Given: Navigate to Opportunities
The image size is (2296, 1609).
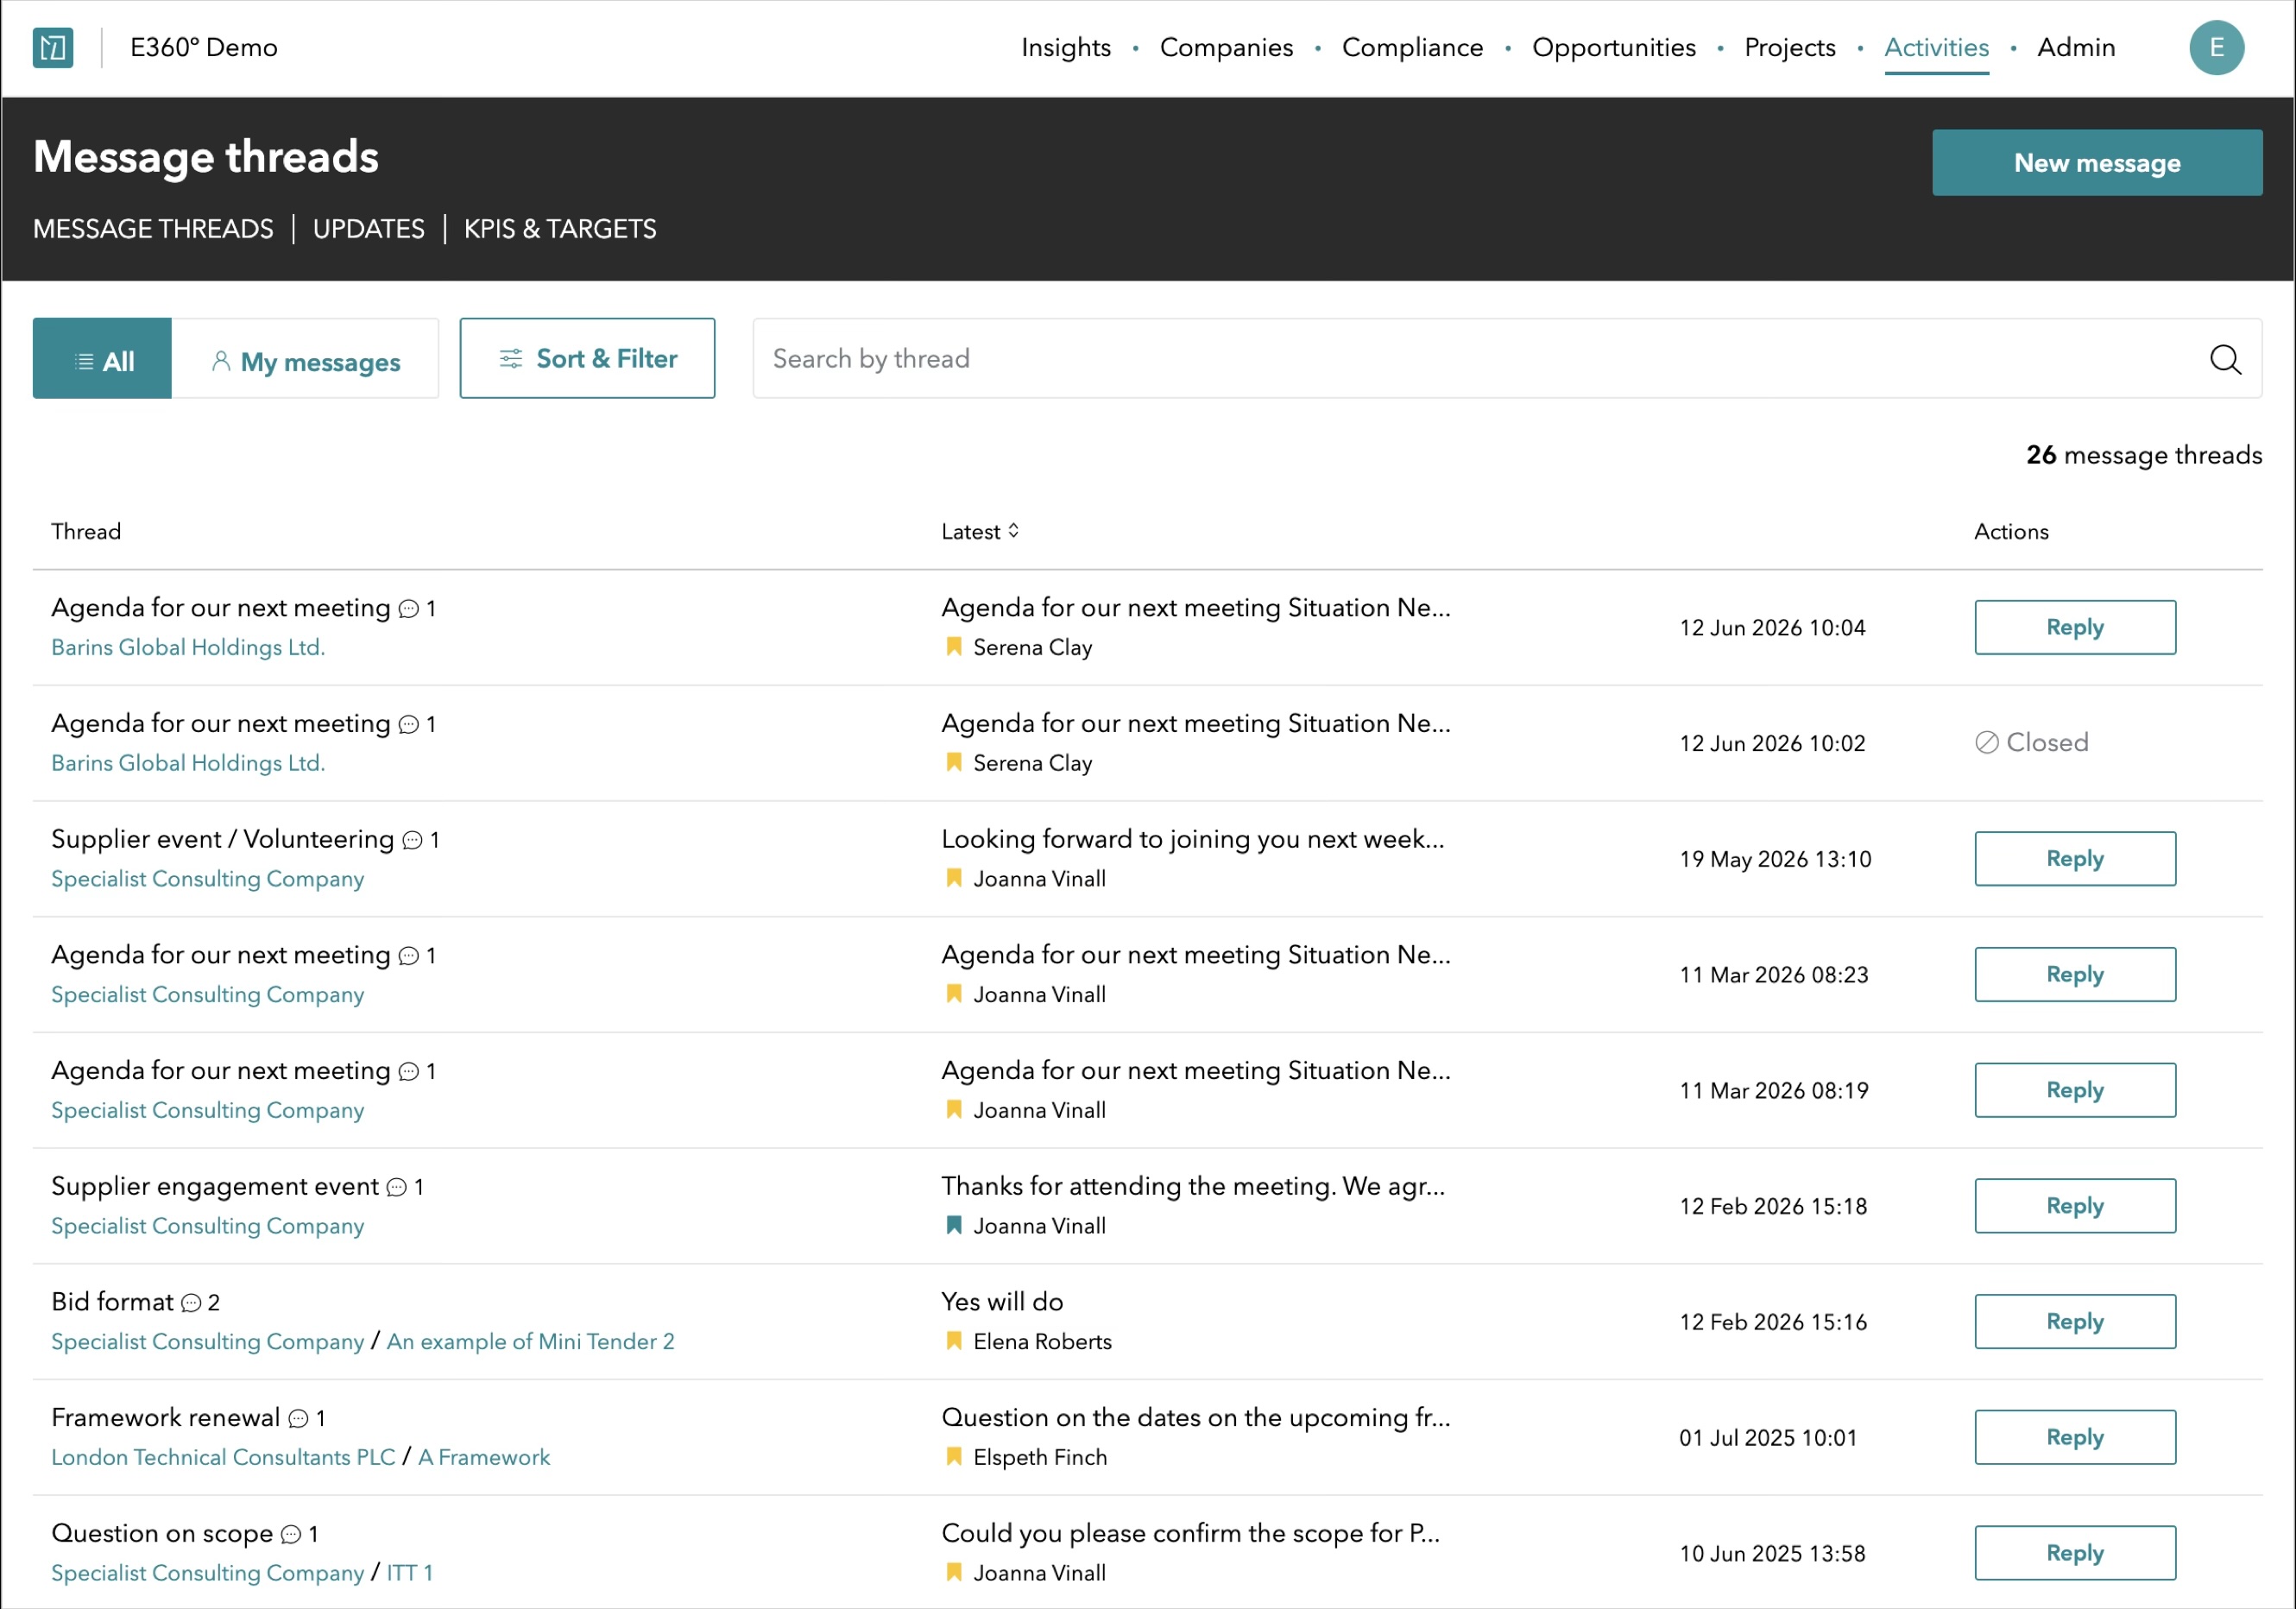Looking at the screenshot, I should [x=1613, y=47].
